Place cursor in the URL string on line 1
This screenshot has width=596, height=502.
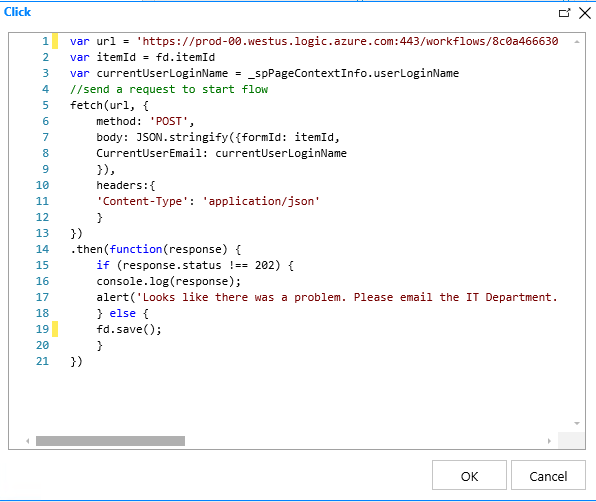point(347,41)
